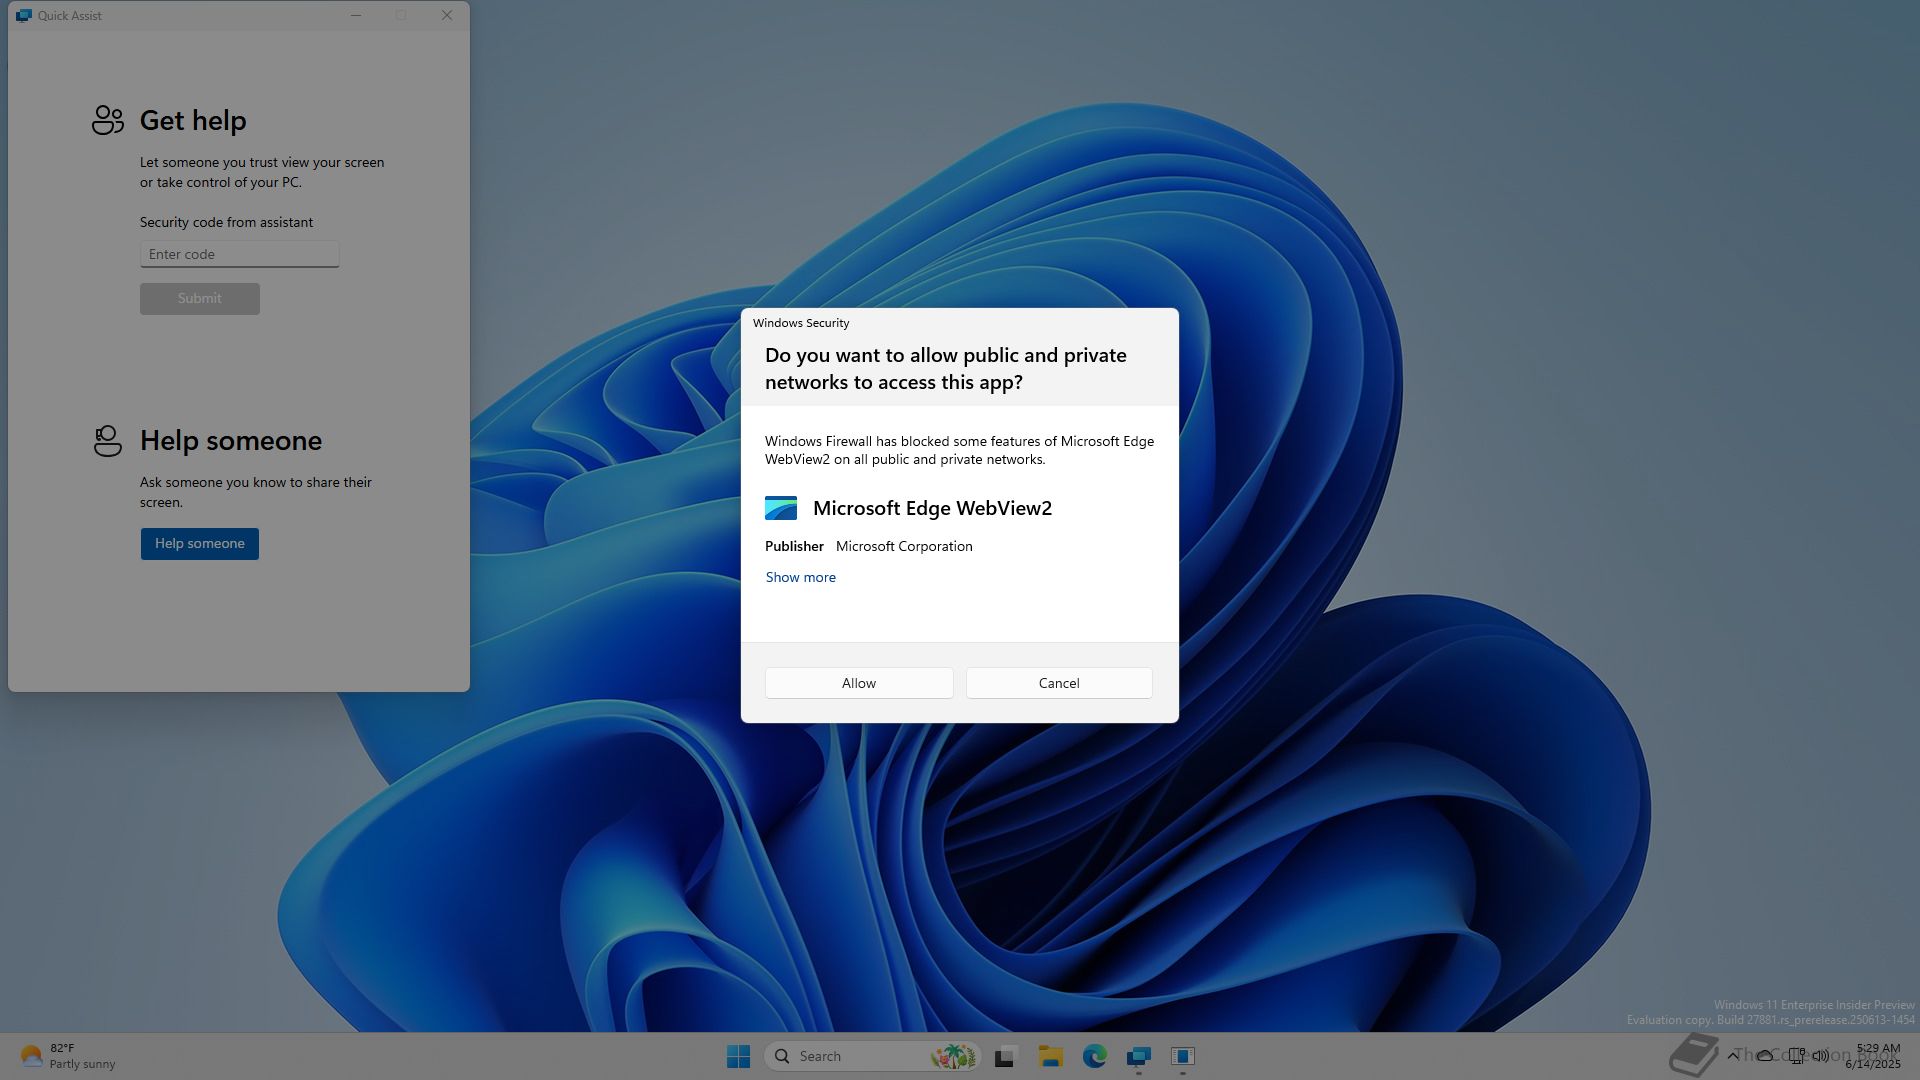The width and height of the screenshot is (1920, 1080).
Task: Click the Enter code security field
Action: (x=239, y=254)
